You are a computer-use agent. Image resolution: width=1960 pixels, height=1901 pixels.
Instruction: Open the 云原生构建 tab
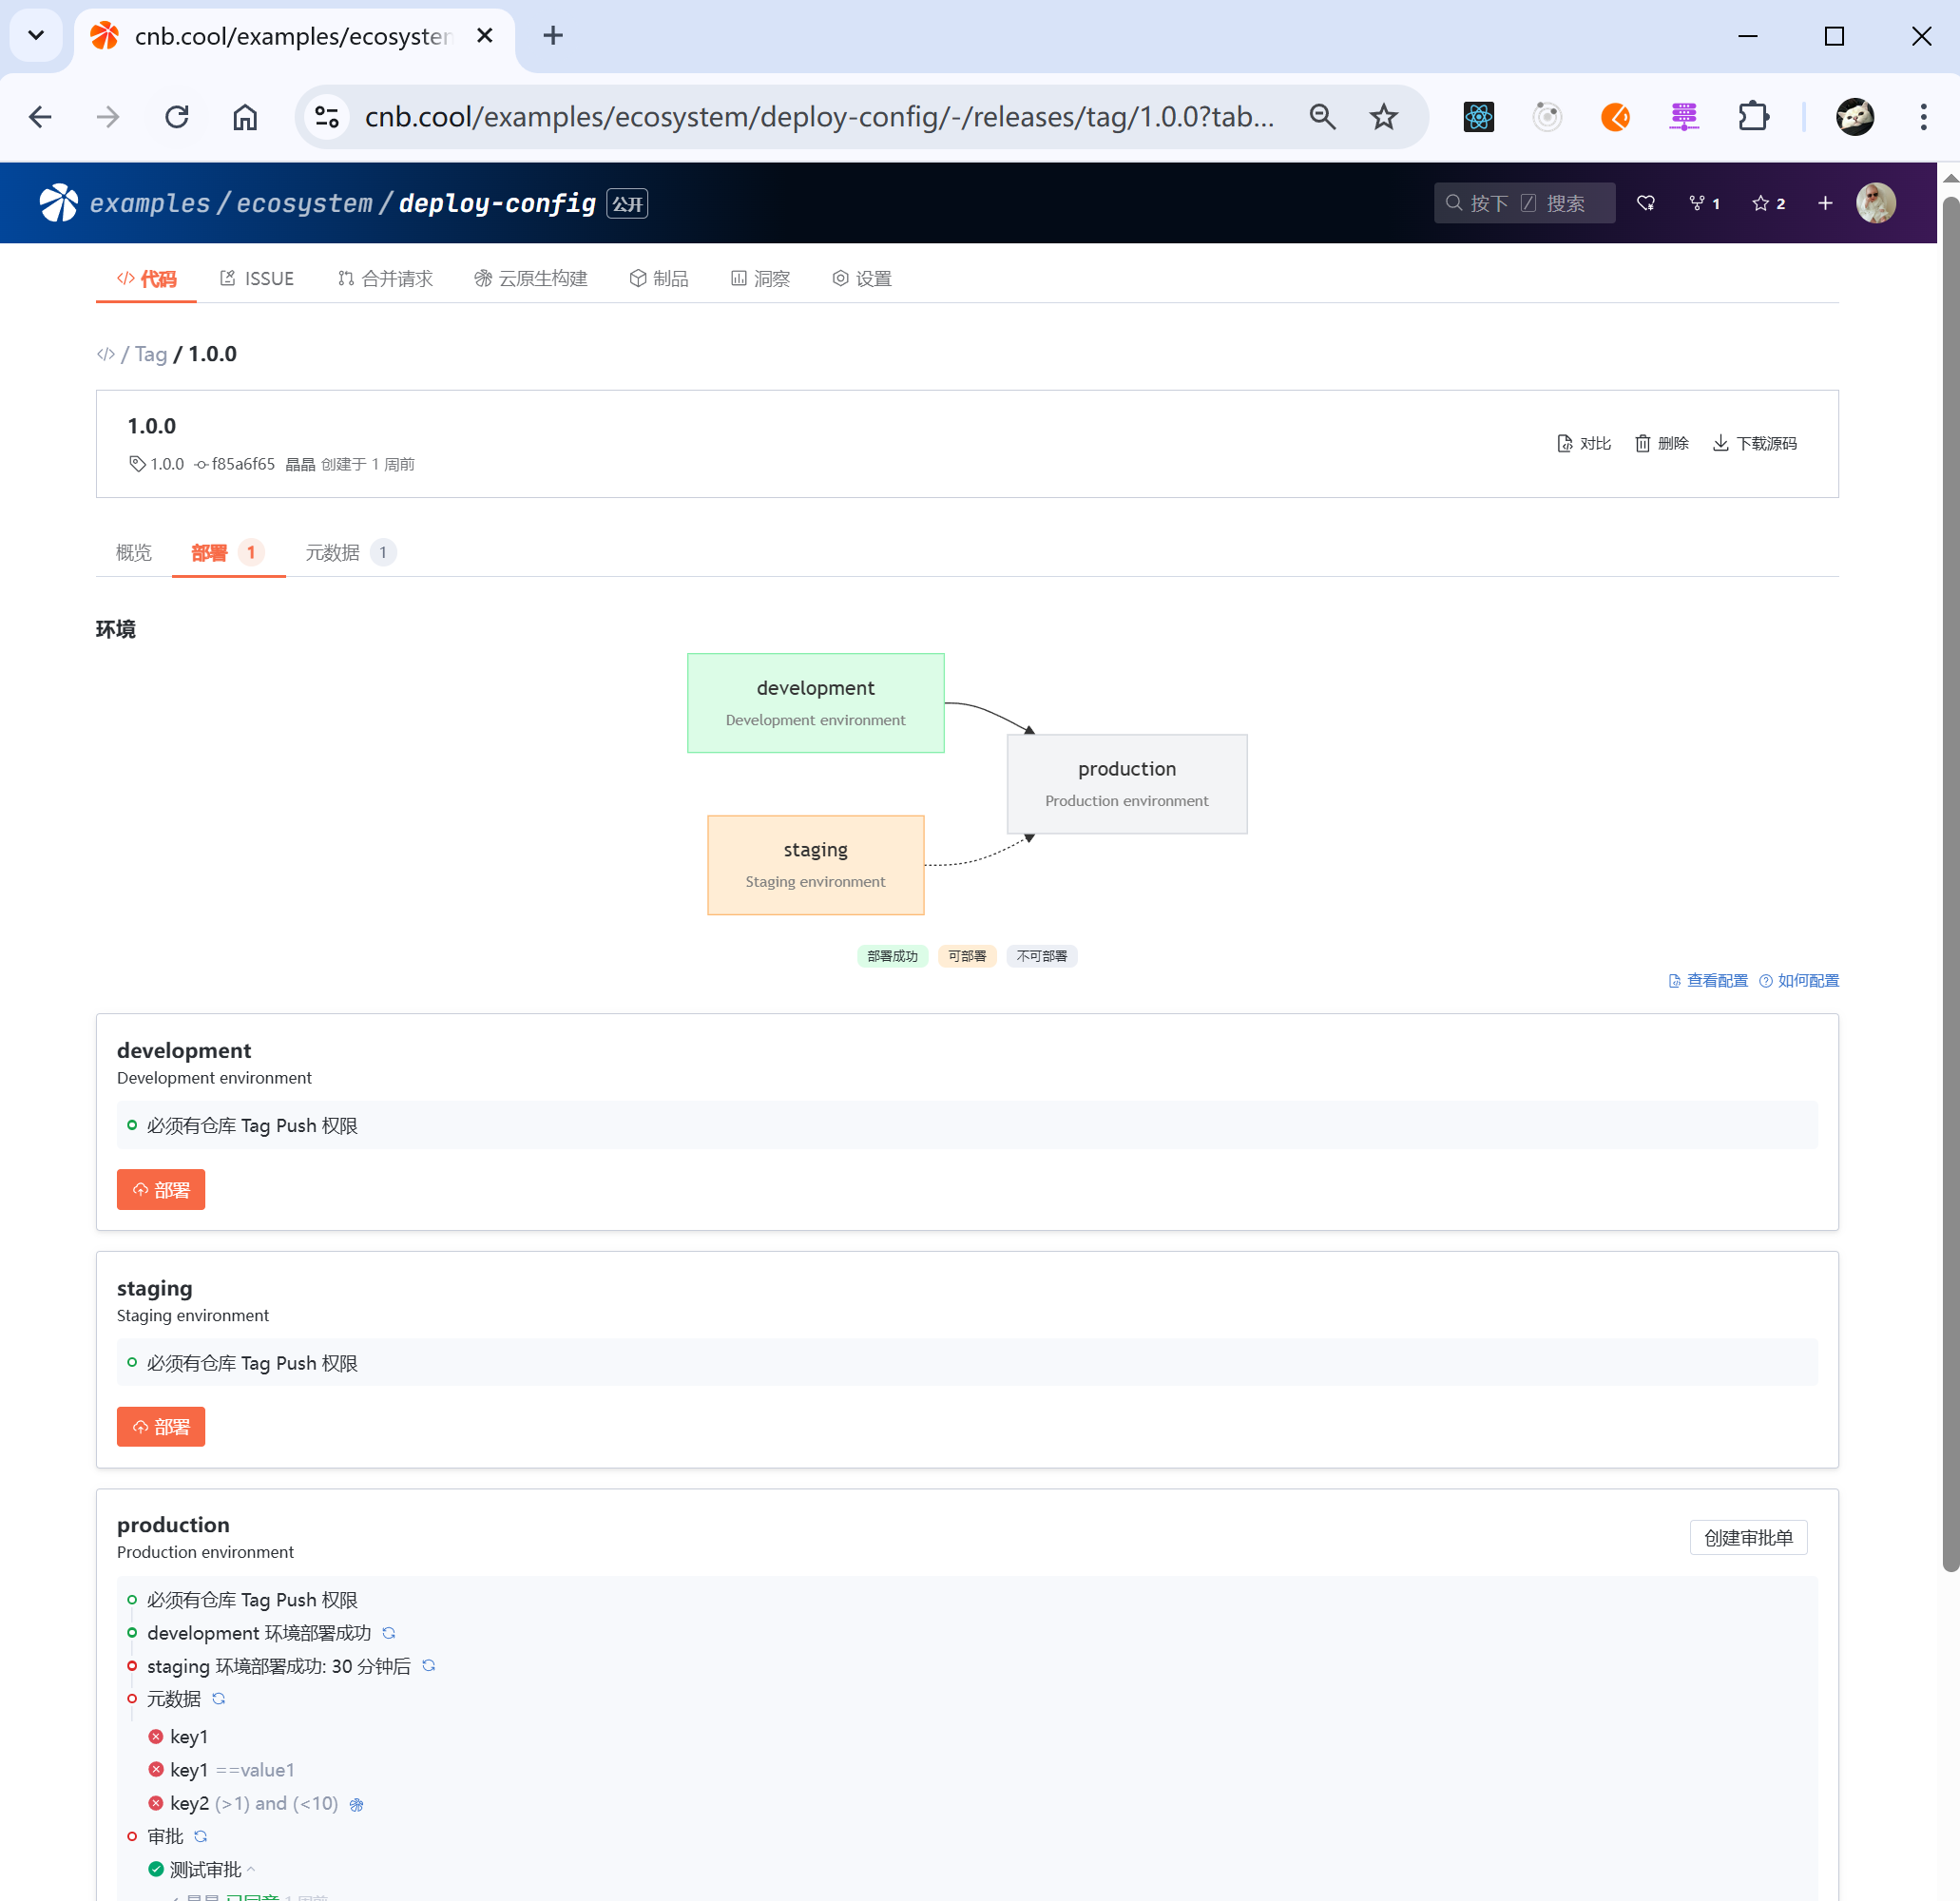click(x=531, y=279)
